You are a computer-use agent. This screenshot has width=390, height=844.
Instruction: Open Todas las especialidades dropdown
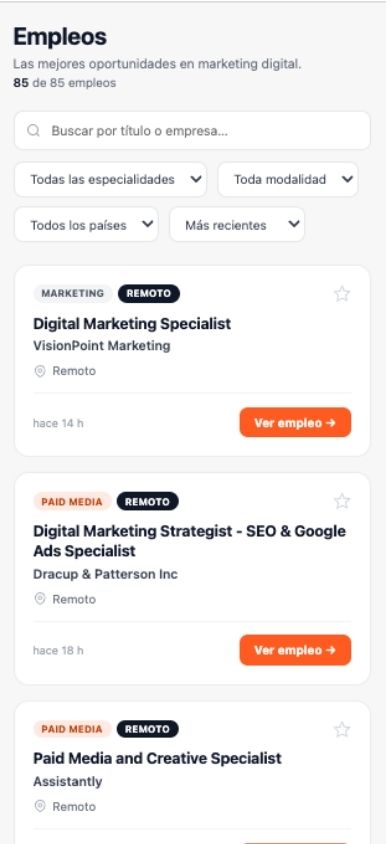click(110, 179)
